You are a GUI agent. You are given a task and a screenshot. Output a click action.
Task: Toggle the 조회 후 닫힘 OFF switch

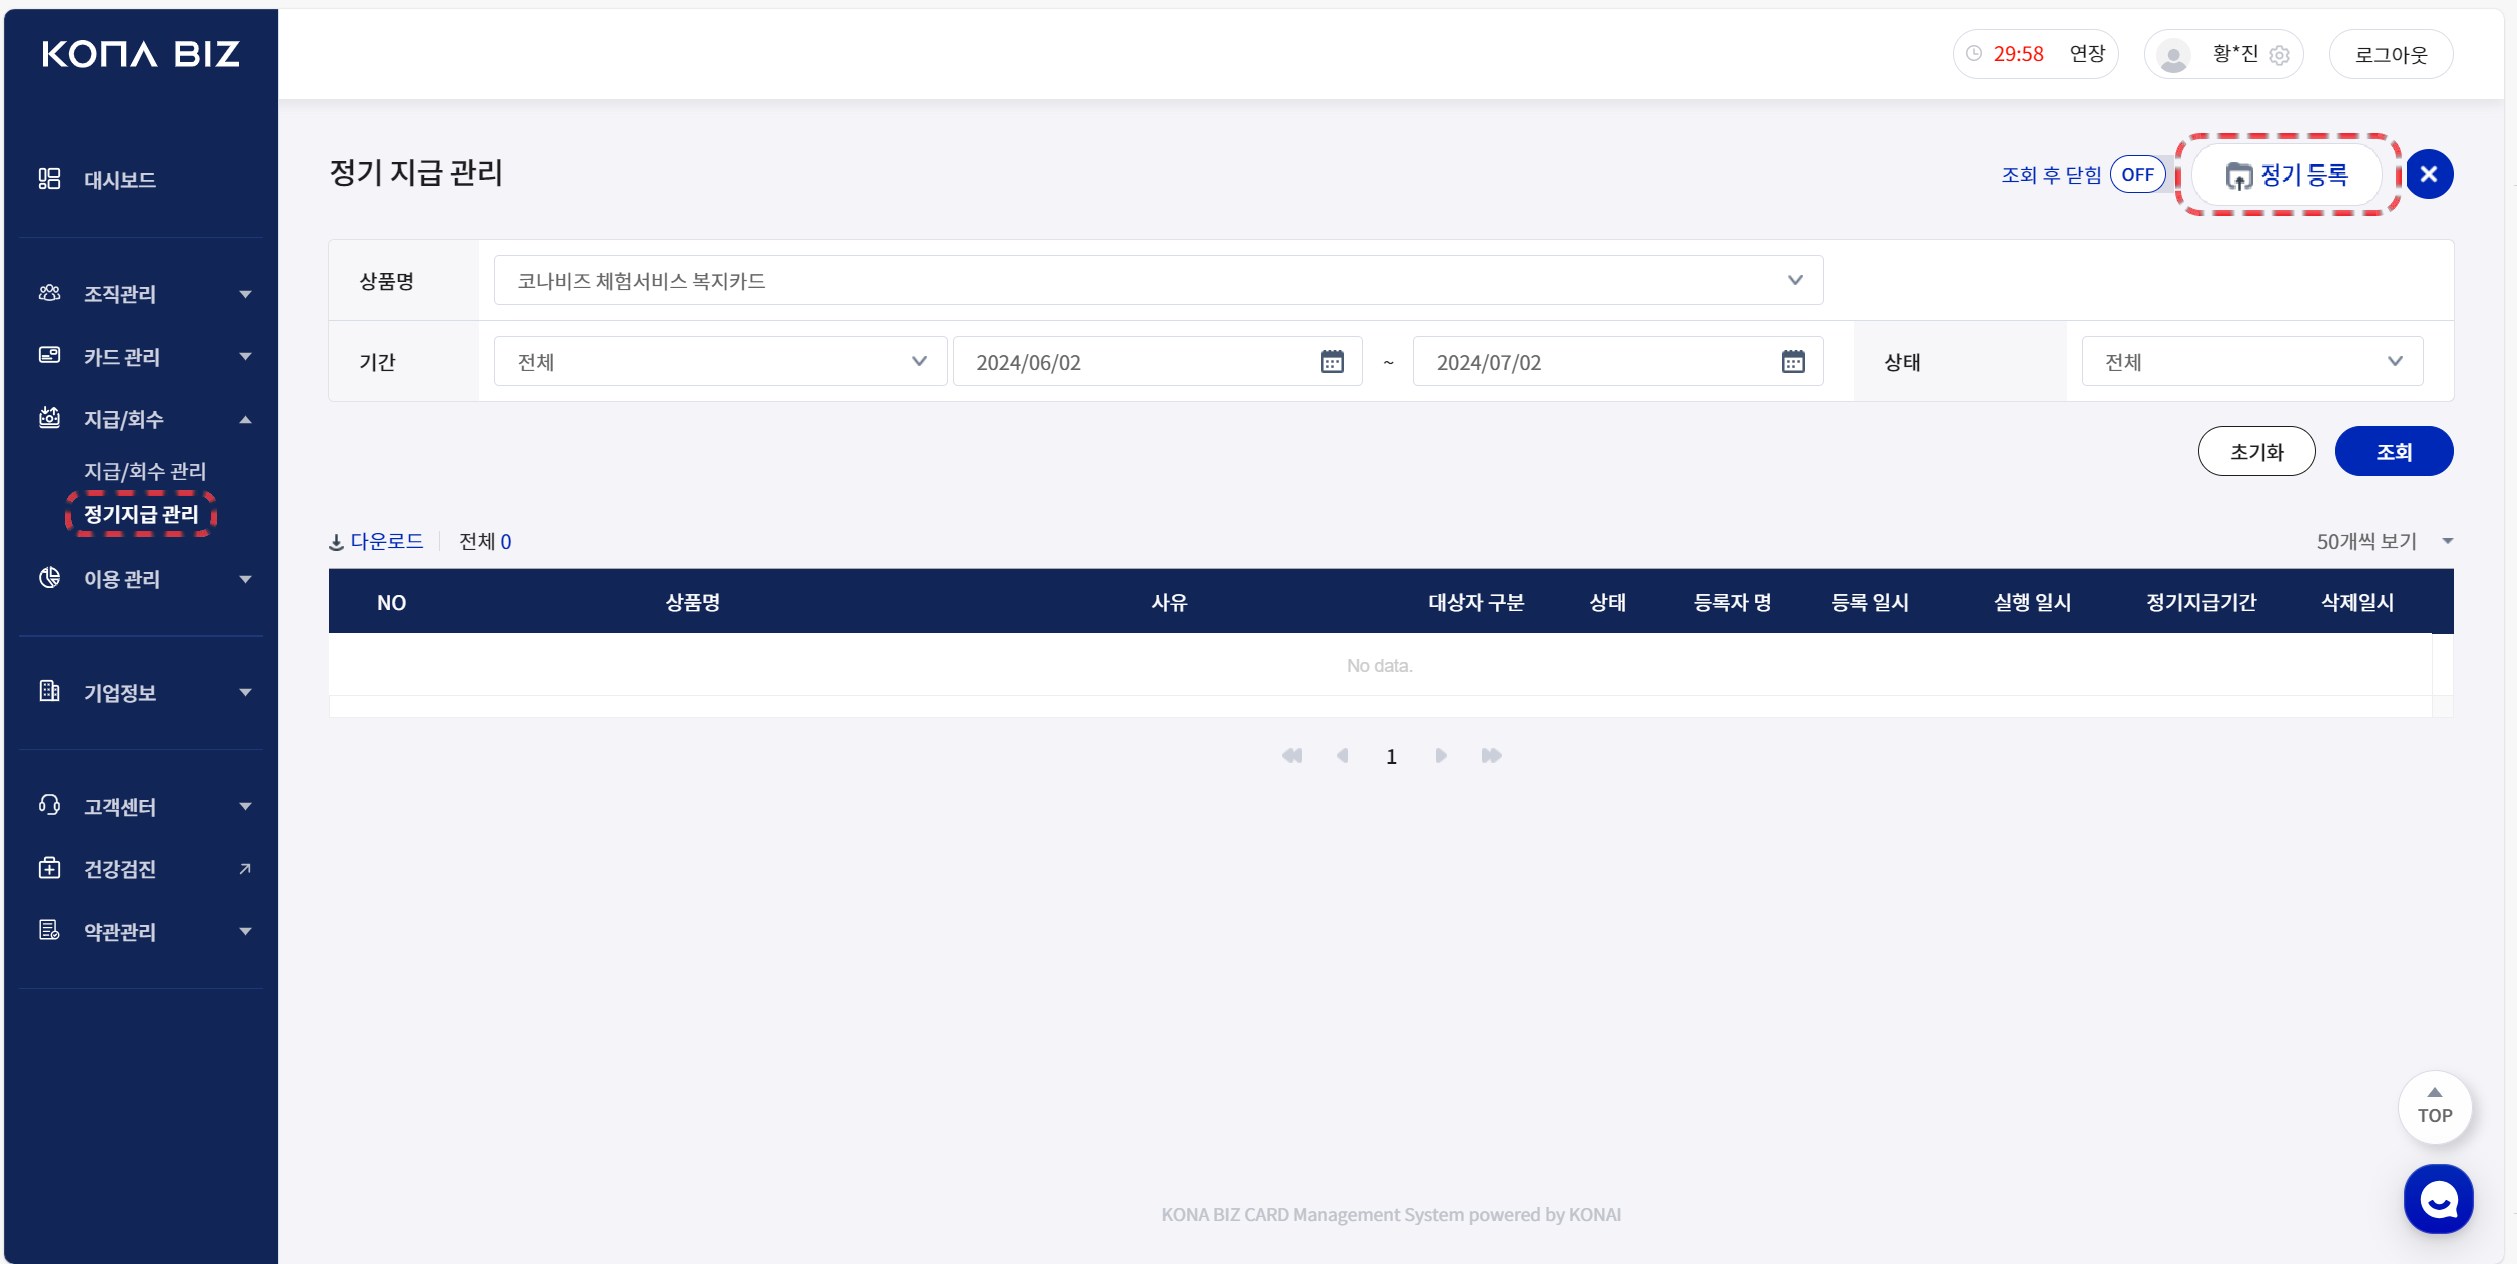pyautogui.click(x=2137, y=175)
